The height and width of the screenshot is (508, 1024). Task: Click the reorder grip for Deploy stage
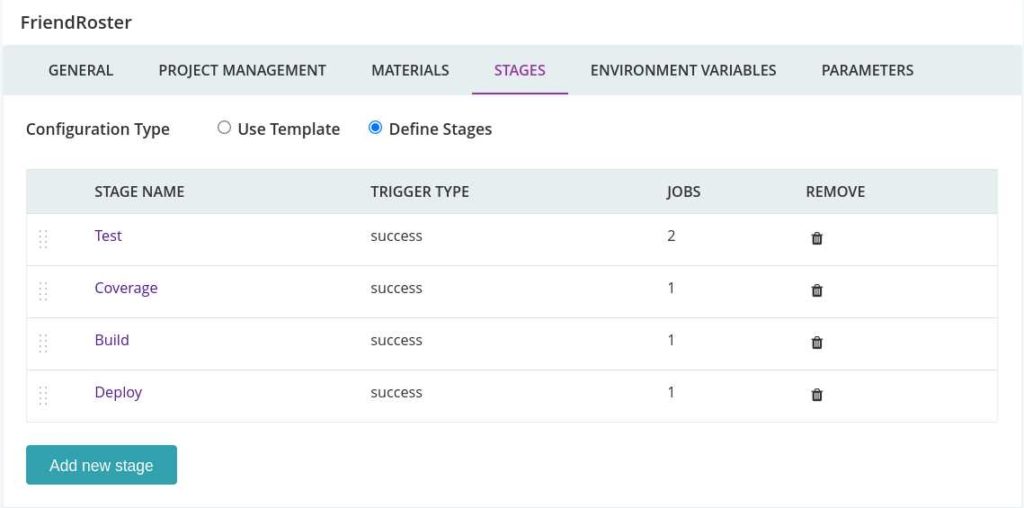click(x=43, y=396)
